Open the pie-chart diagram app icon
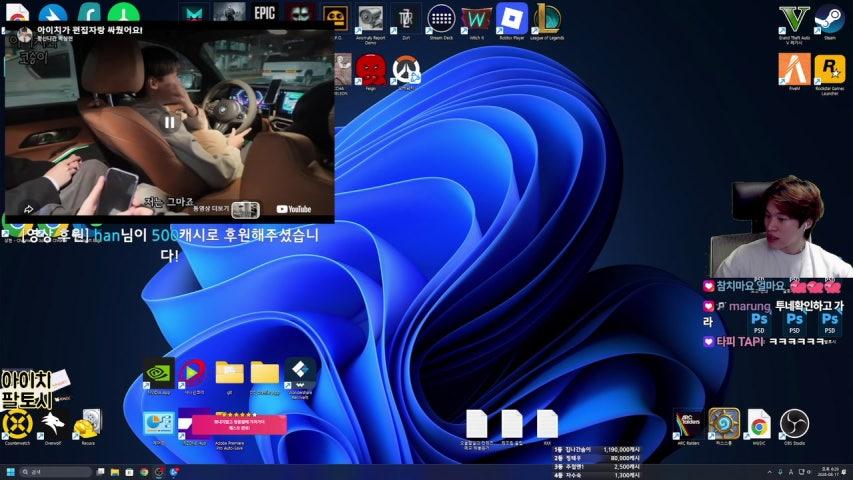This screenshot has height=480, width=853. (x=158, y=424)
